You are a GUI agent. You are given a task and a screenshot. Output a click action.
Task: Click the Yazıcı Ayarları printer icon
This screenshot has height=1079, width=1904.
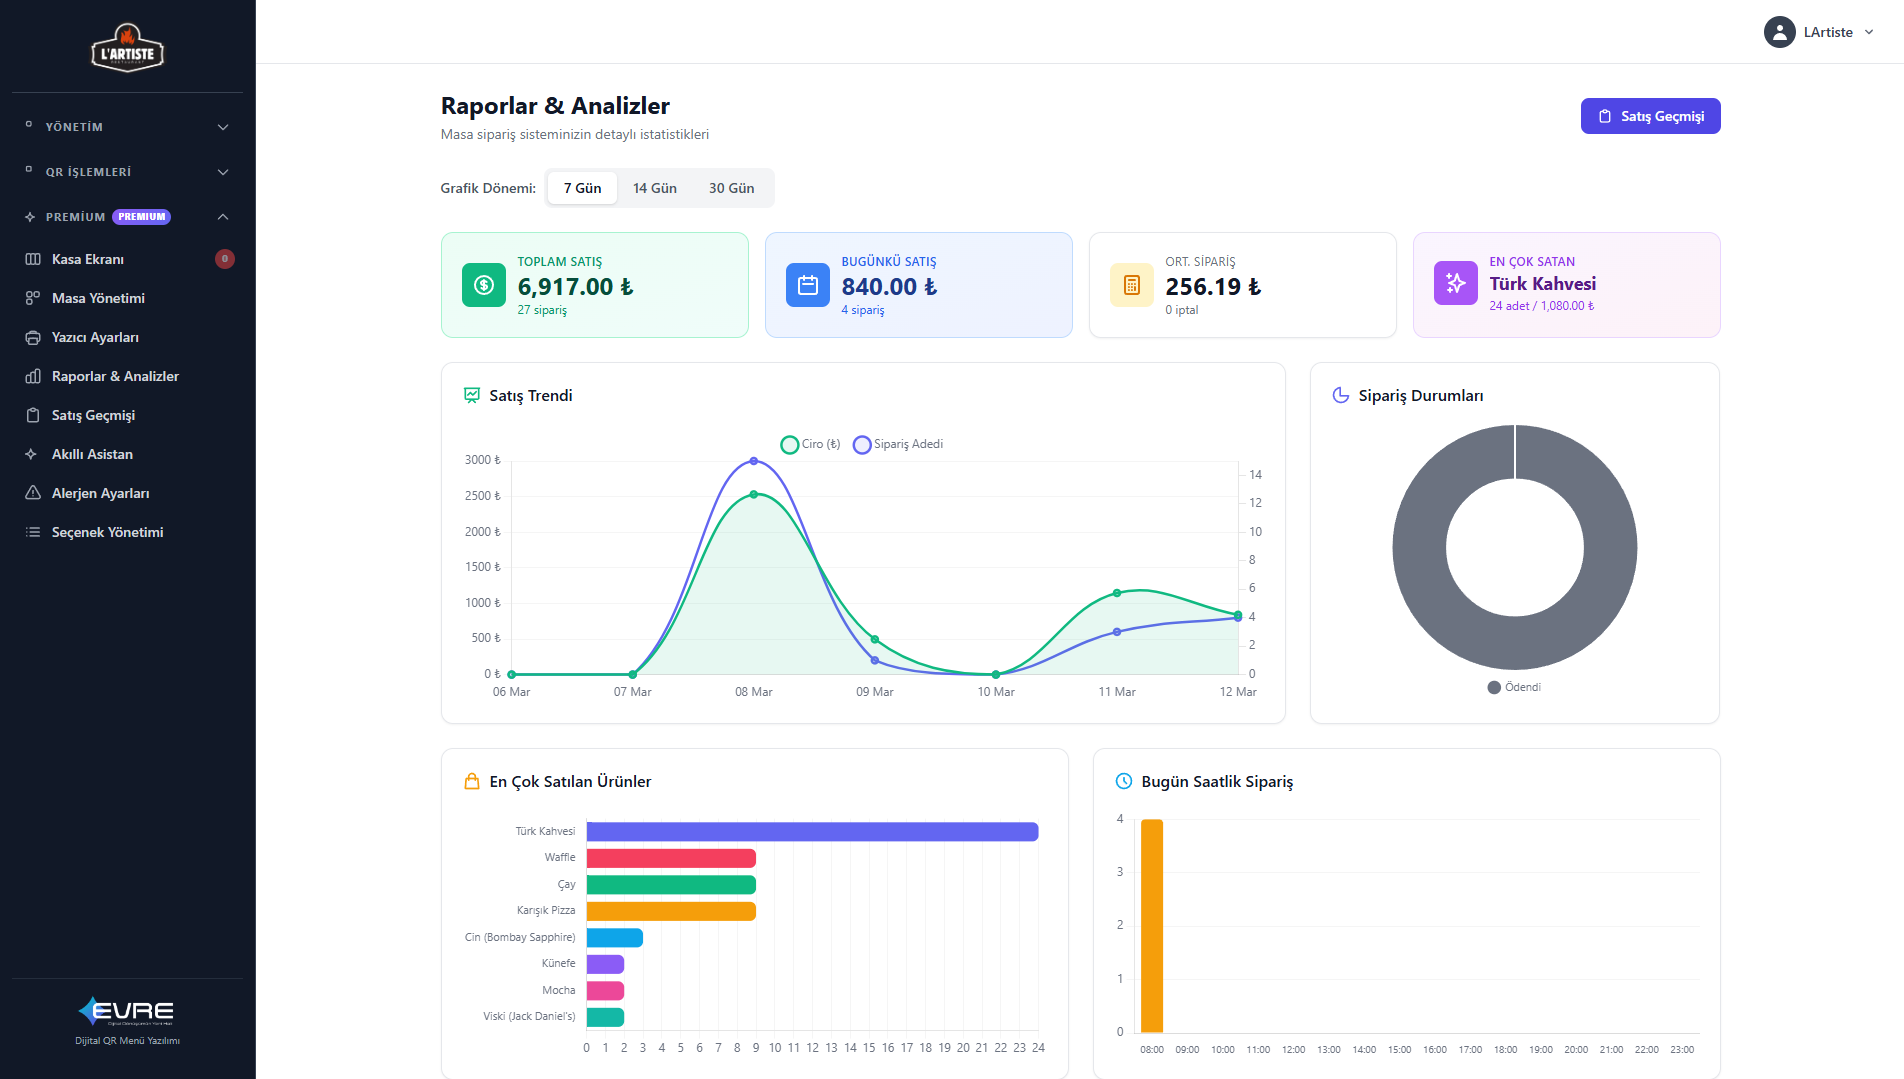[x=33, y=337]
